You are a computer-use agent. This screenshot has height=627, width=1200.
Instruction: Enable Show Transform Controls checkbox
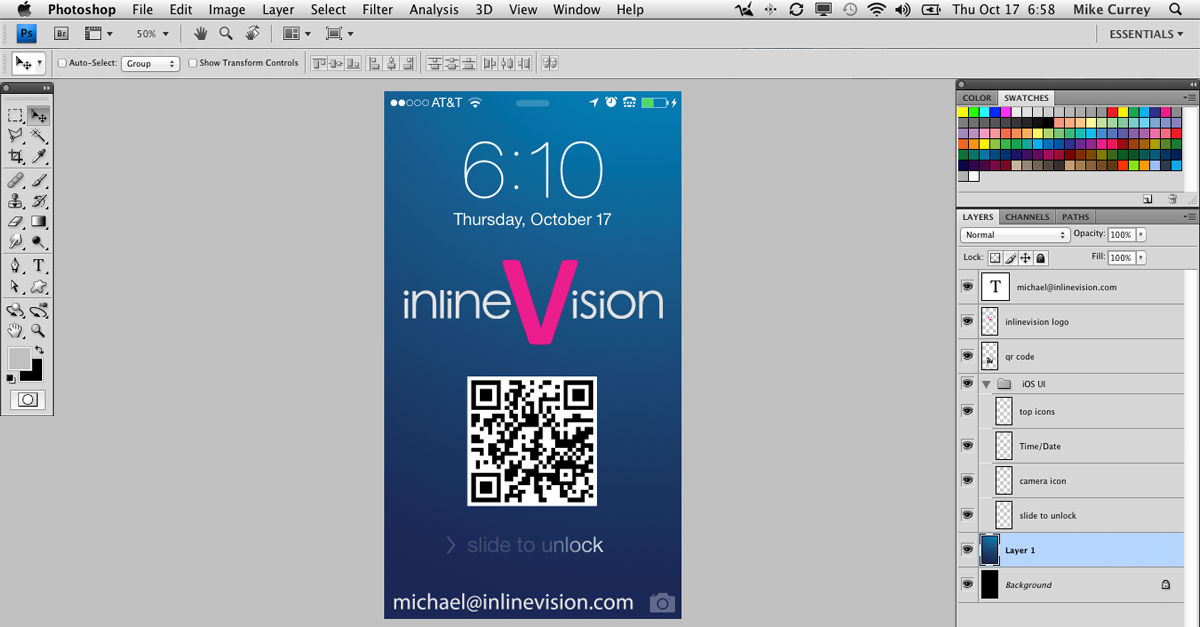193,63
